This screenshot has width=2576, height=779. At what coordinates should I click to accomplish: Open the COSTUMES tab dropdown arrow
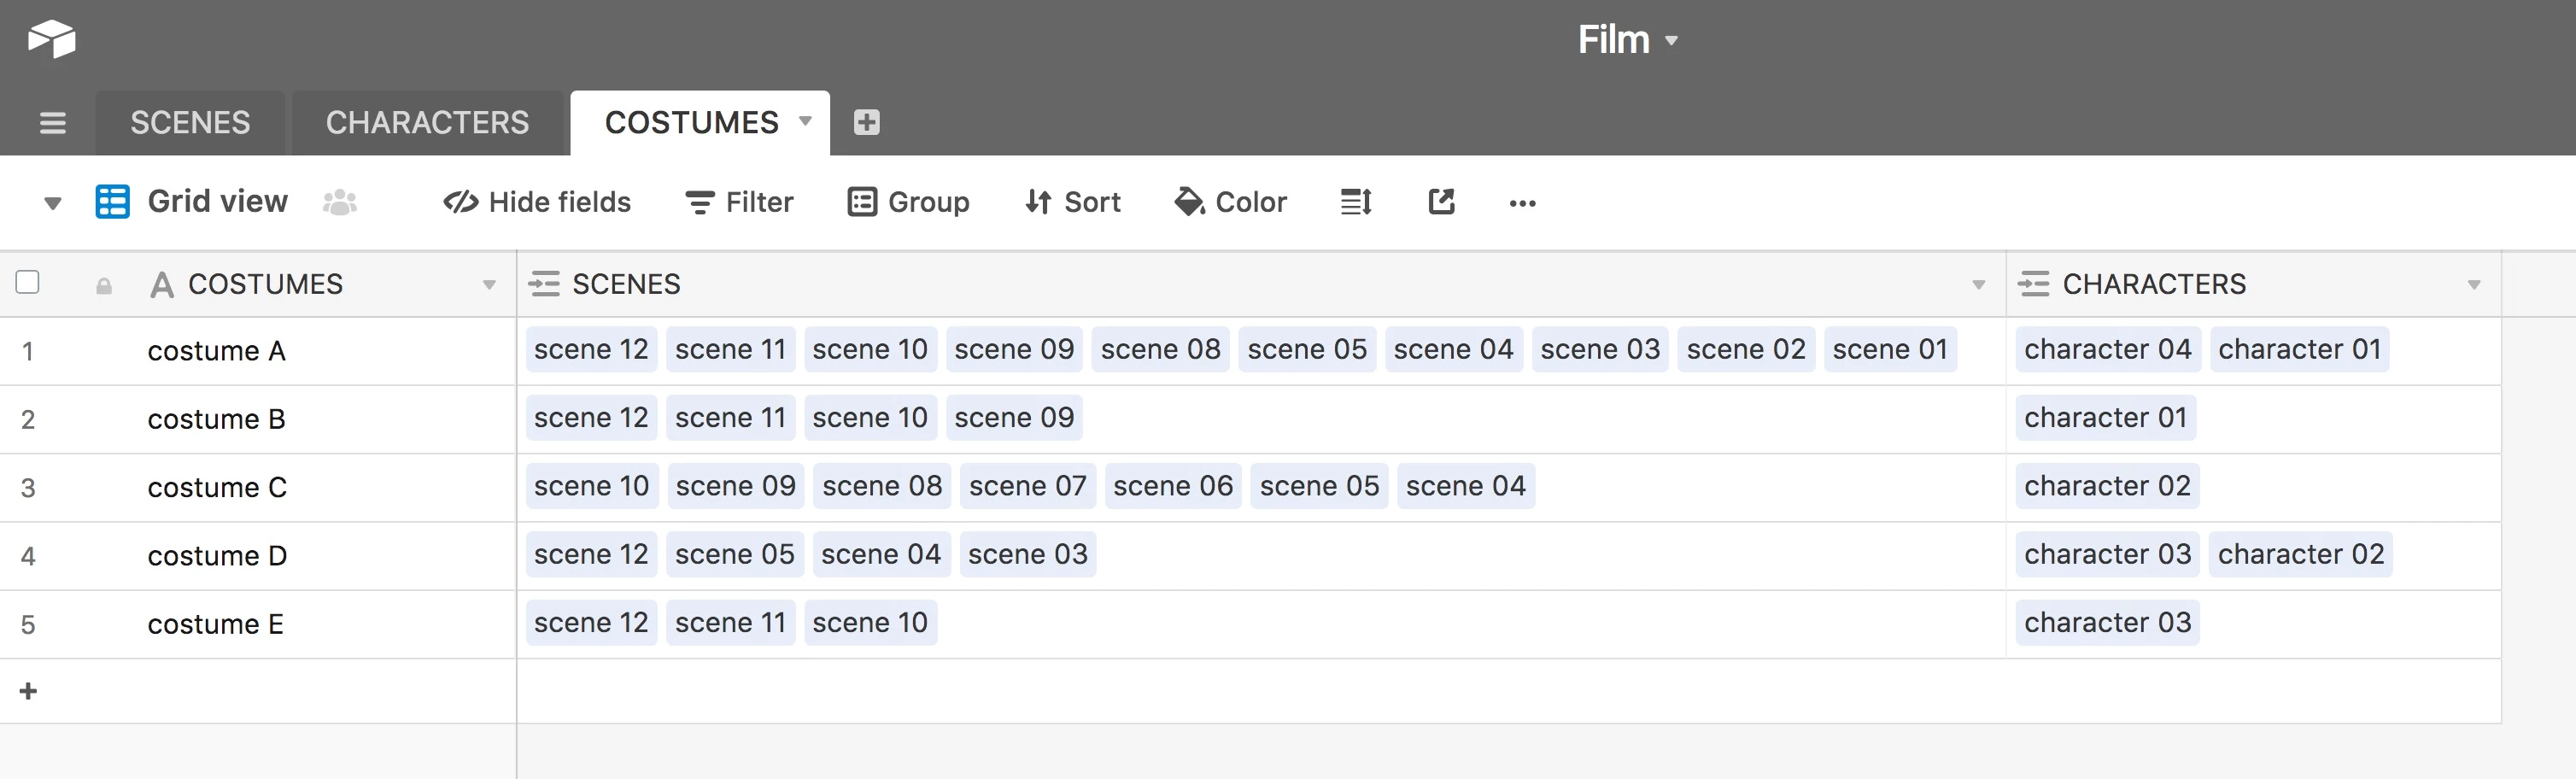click(x=805, y=121)
